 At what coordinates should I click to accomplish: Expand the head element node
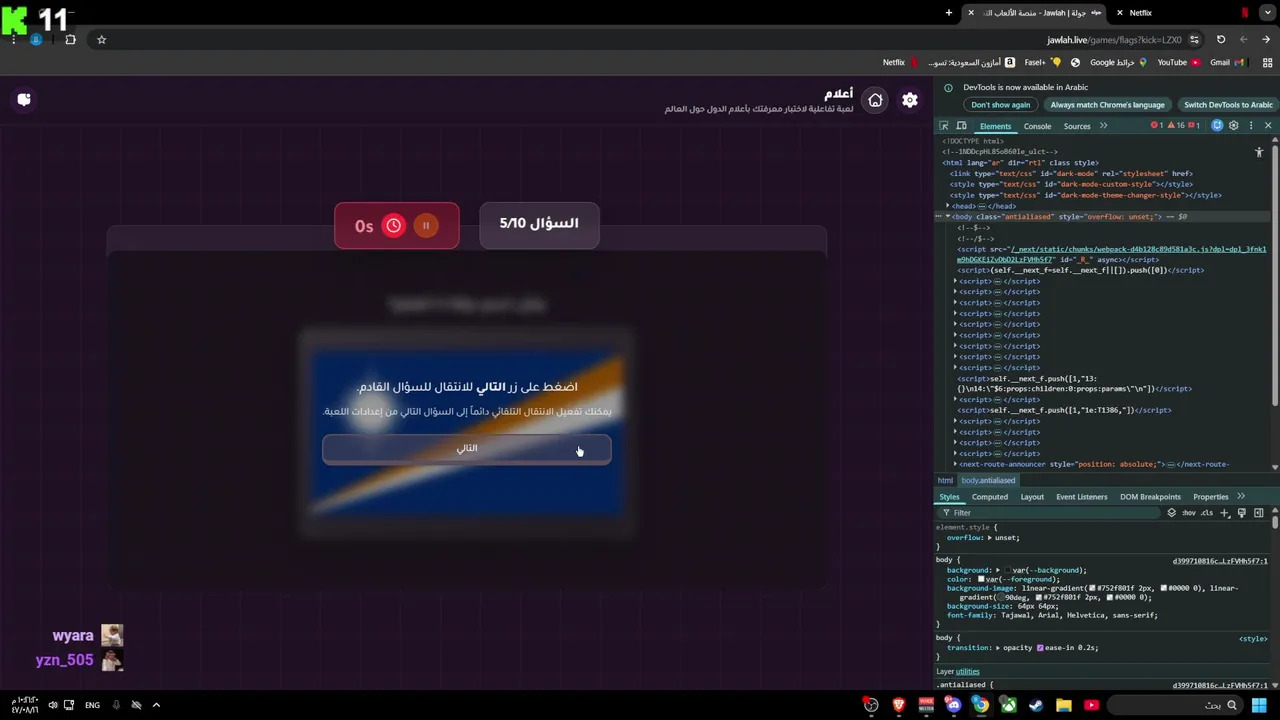pos(948,206)
